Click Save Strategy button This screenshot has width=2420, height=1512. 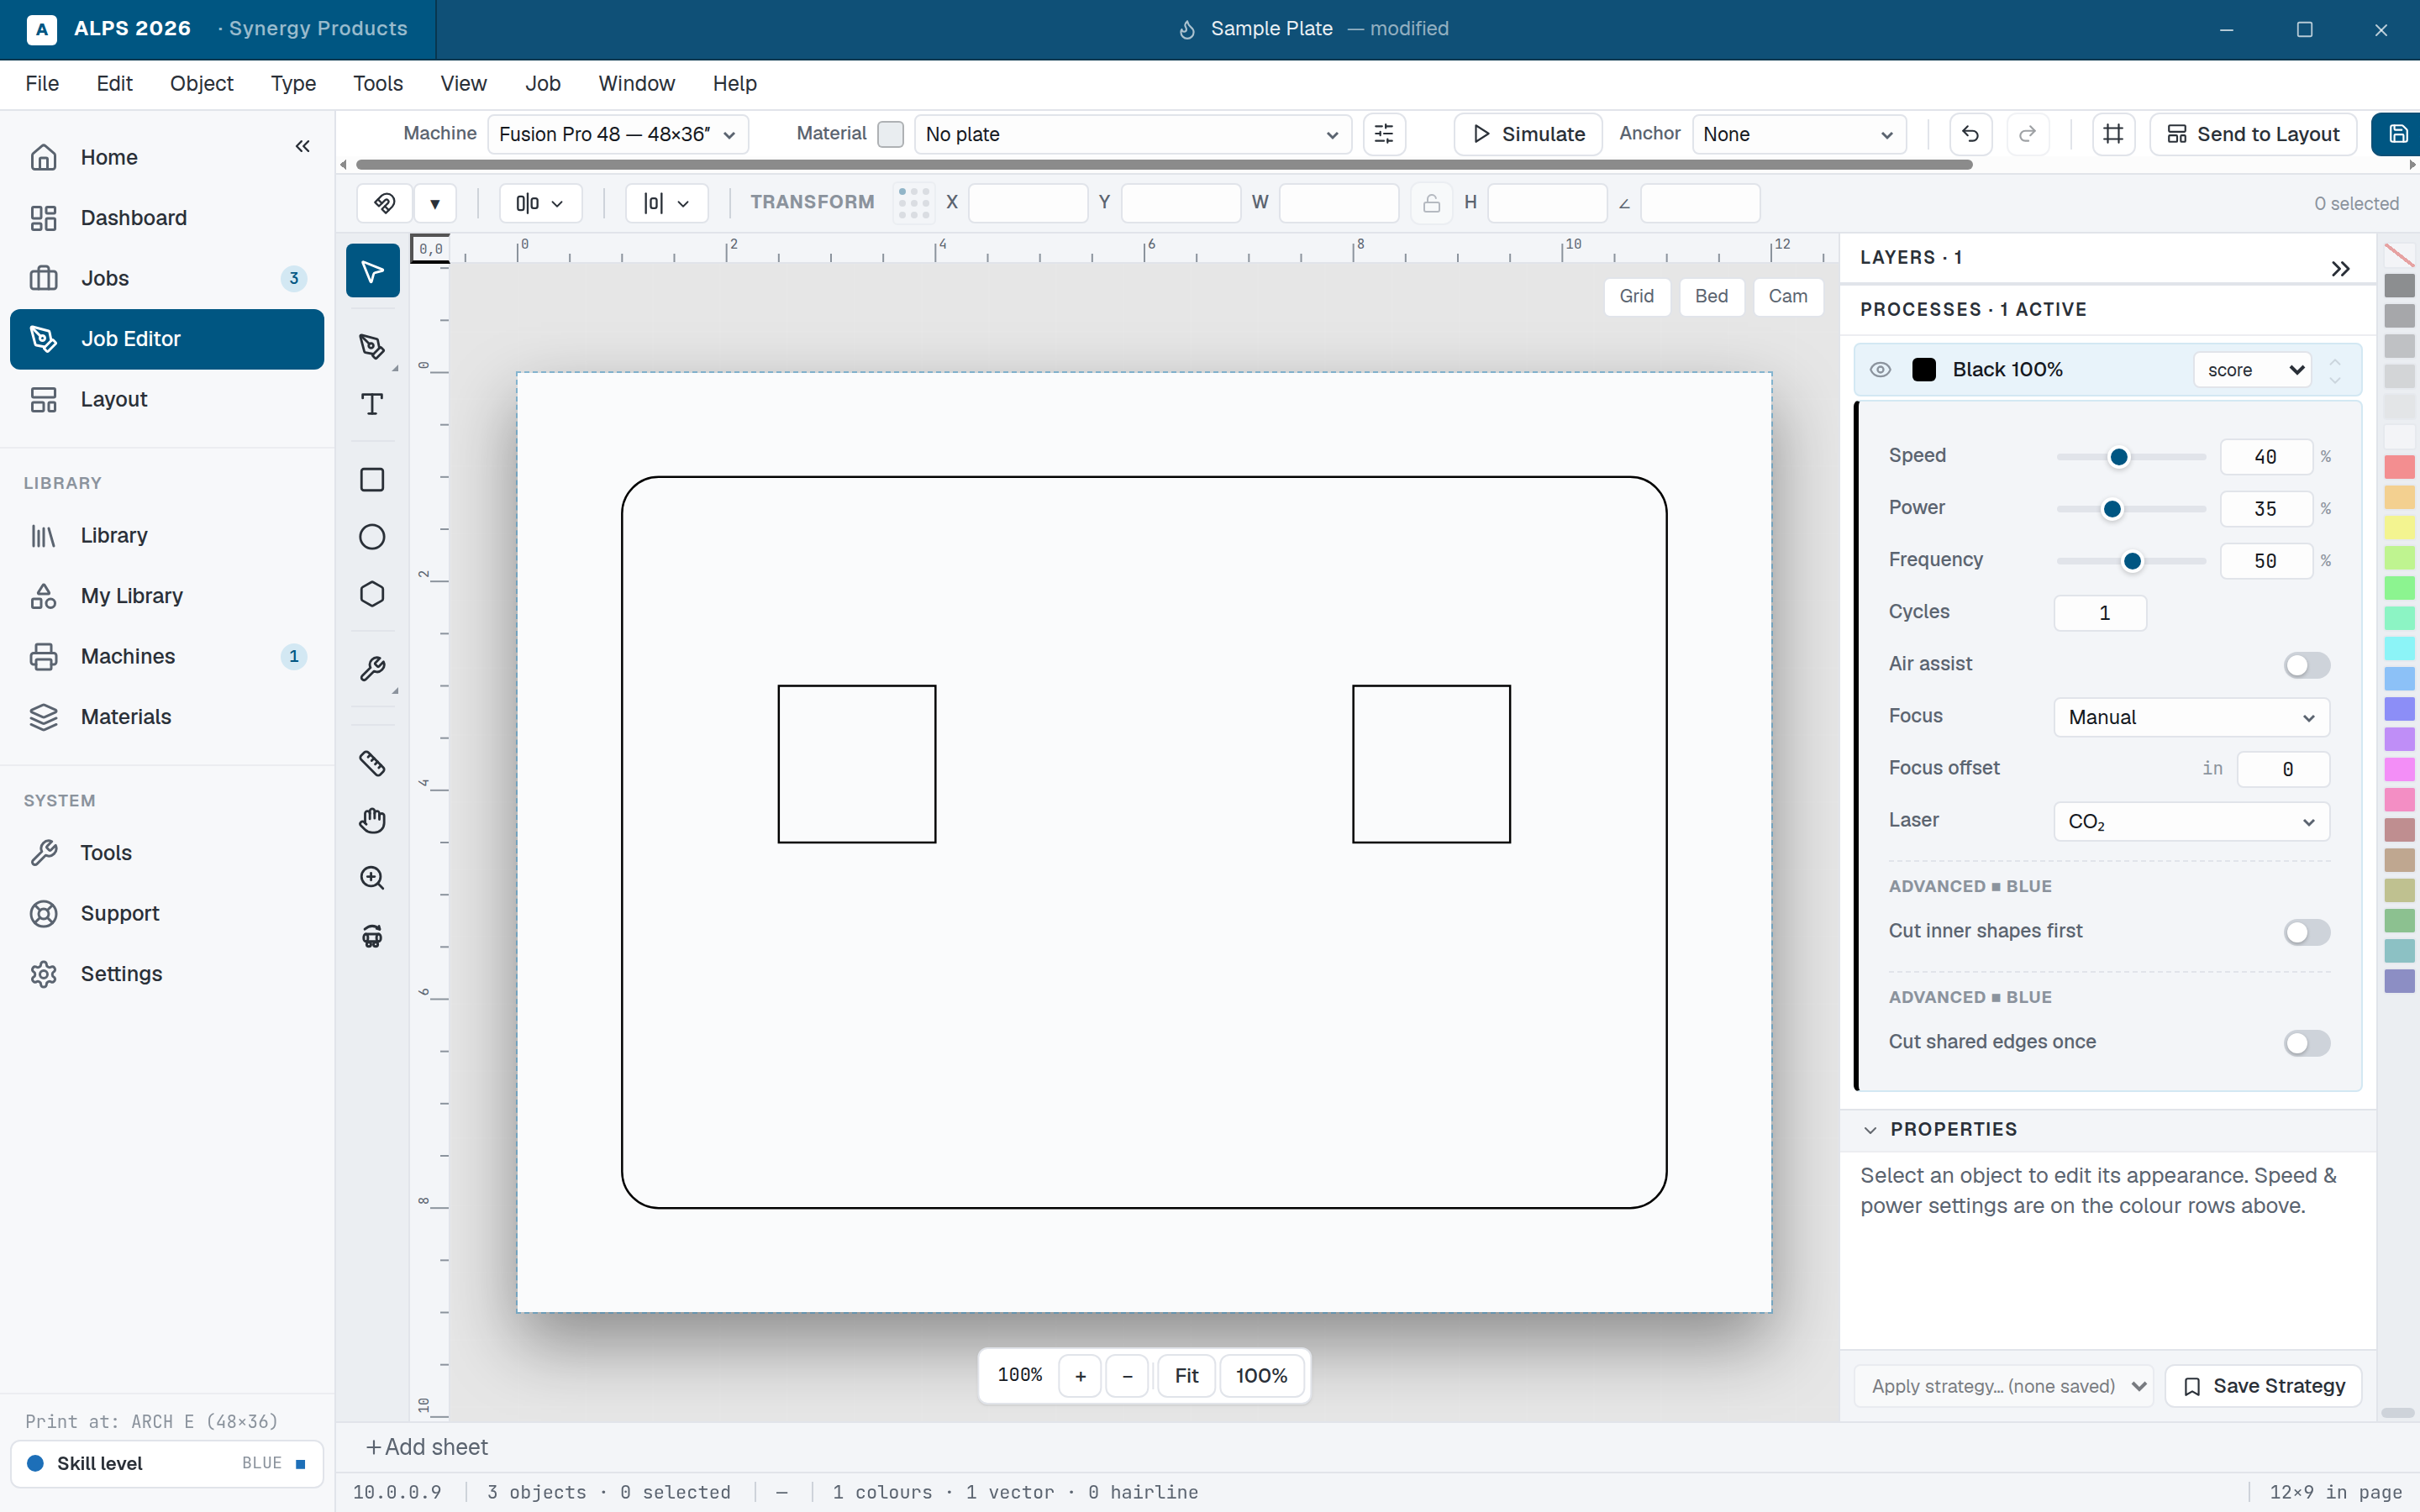[2264, 1386]
